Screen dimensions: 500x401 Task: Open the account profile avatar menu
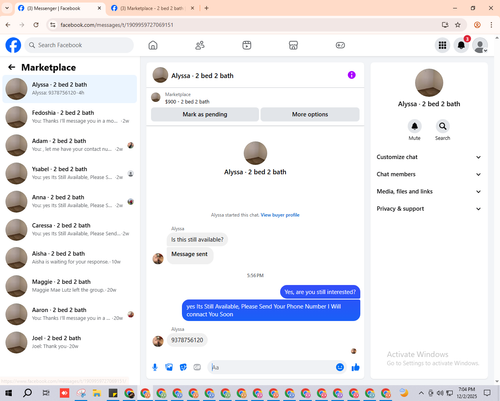coord(480,45)
